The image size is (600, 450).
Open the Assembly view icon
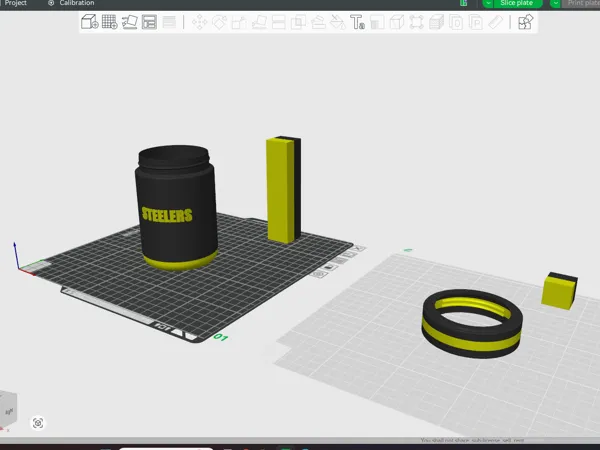point(526,22)
